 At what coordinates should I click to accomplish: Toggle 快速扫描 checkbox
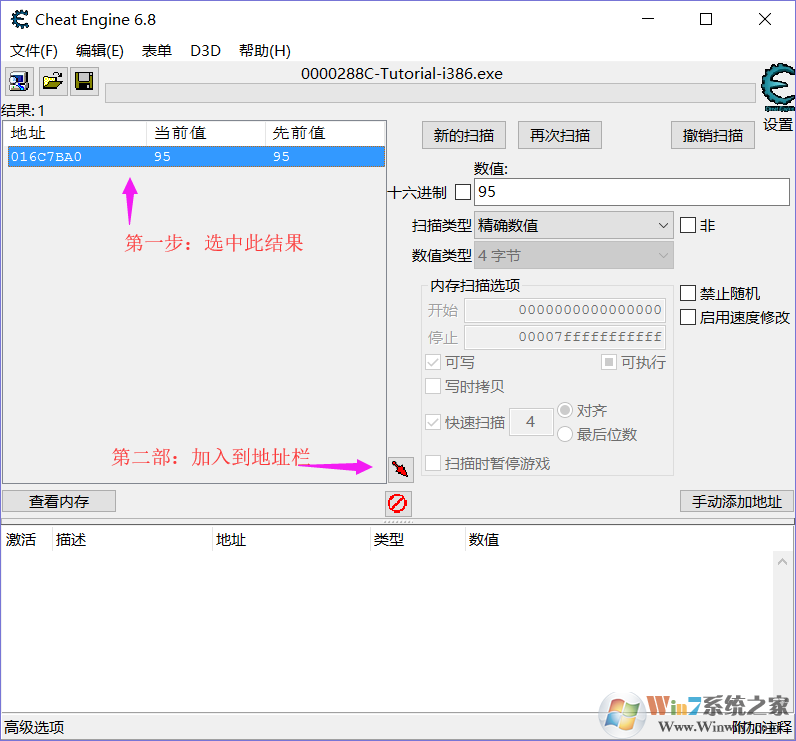point(433,422)
